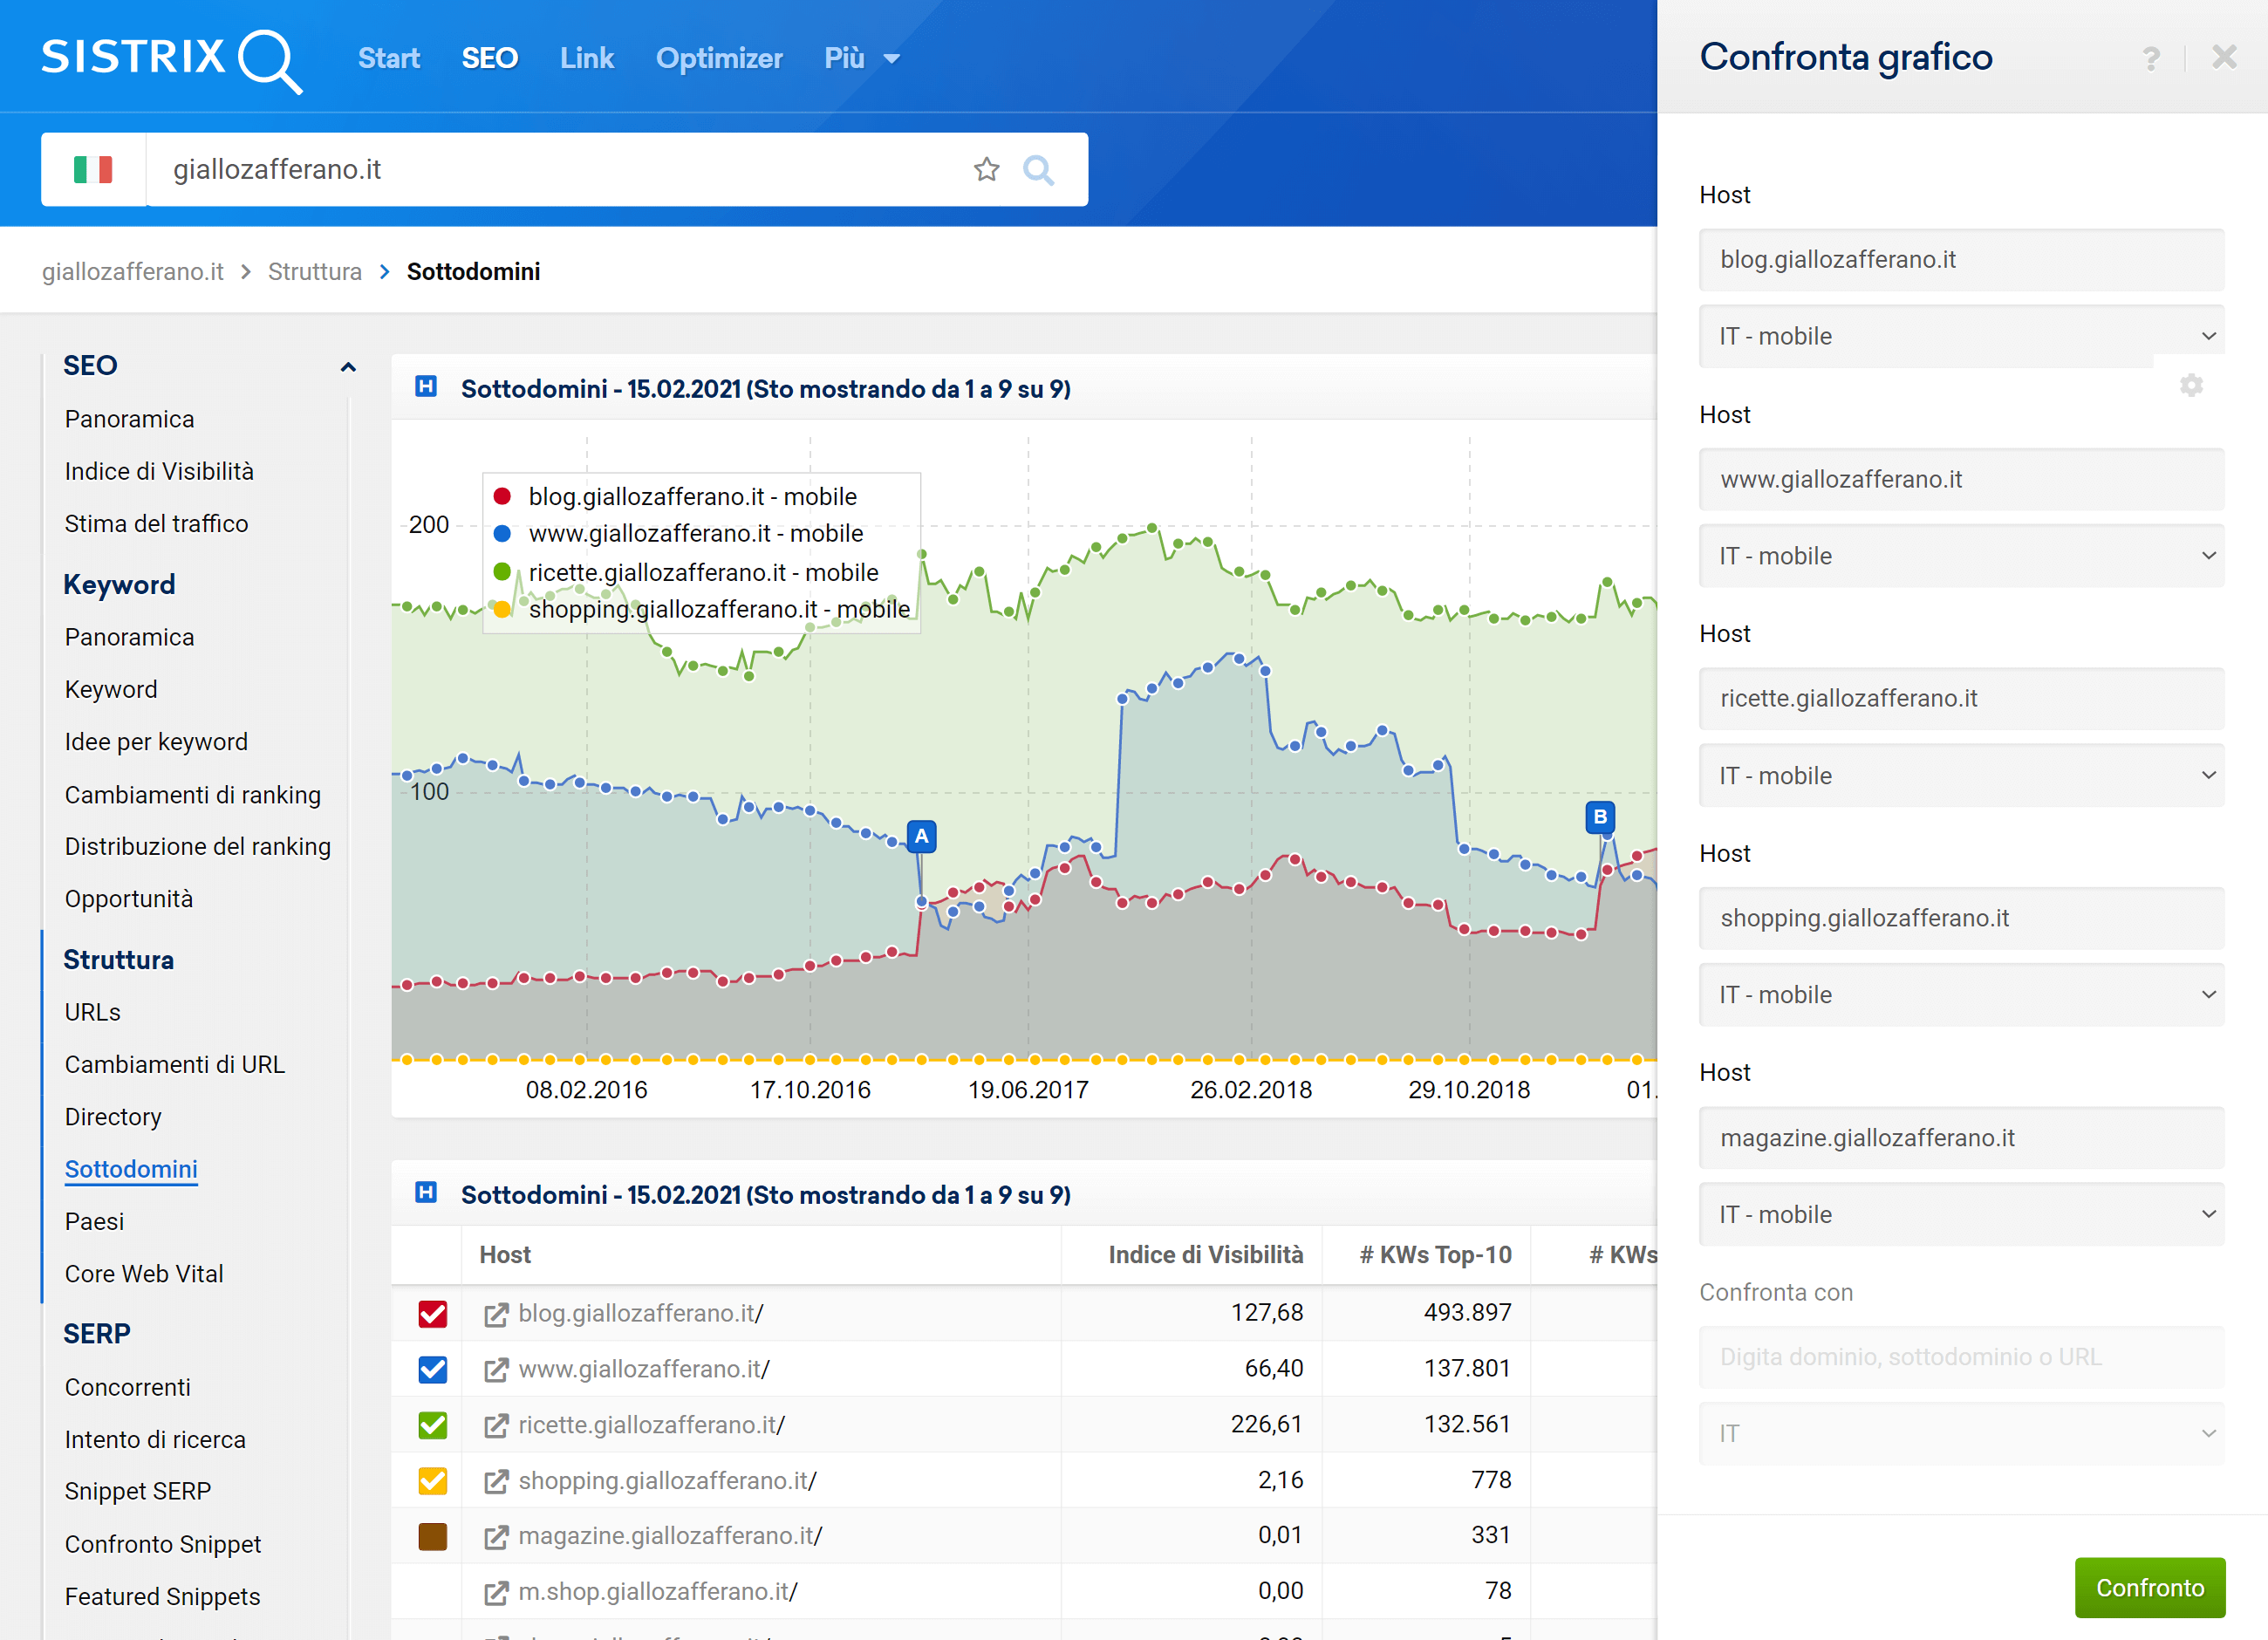Click the H icon beside table title
Image resolution: width=2268 pixels, height=1640 pixels.
point(426,1192)
